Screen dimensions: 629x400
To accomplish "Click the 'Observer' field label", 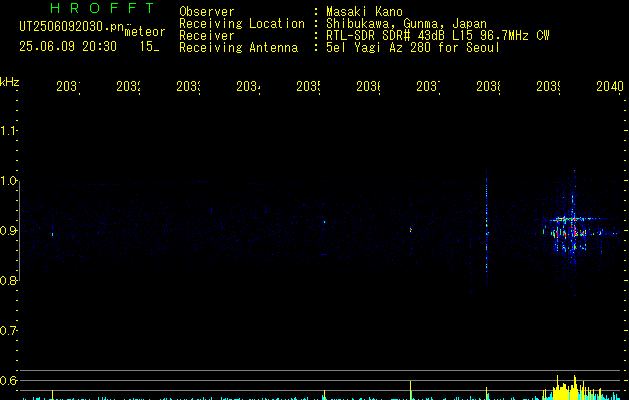I will (x=207, y=11).
